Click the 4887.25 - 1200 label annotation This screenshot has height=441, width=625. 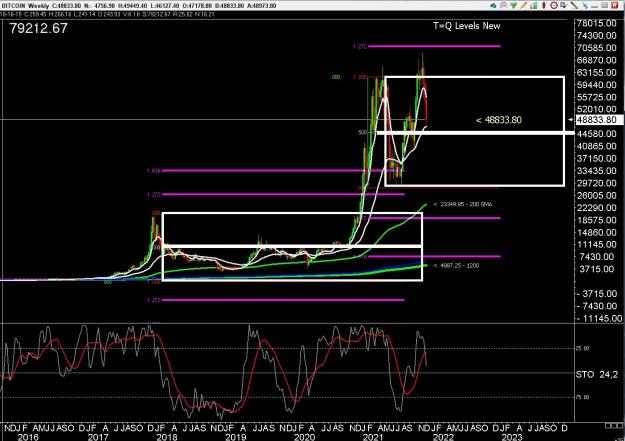tap(456, 266)
